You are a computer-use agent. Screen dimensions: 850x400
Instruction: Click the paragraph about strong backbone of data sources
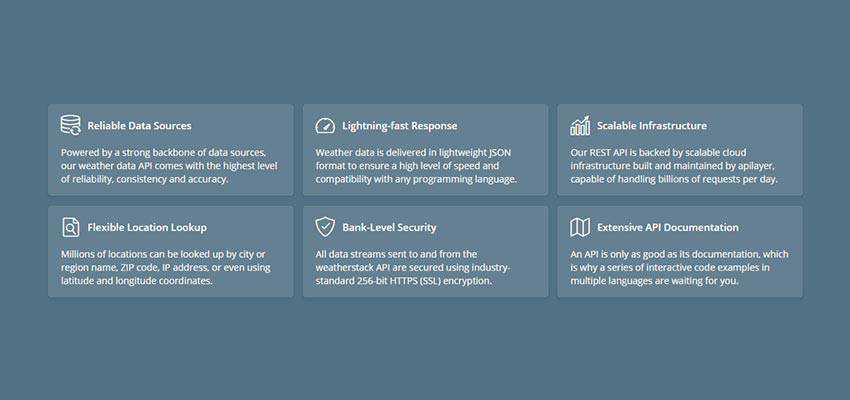[163, 165]
